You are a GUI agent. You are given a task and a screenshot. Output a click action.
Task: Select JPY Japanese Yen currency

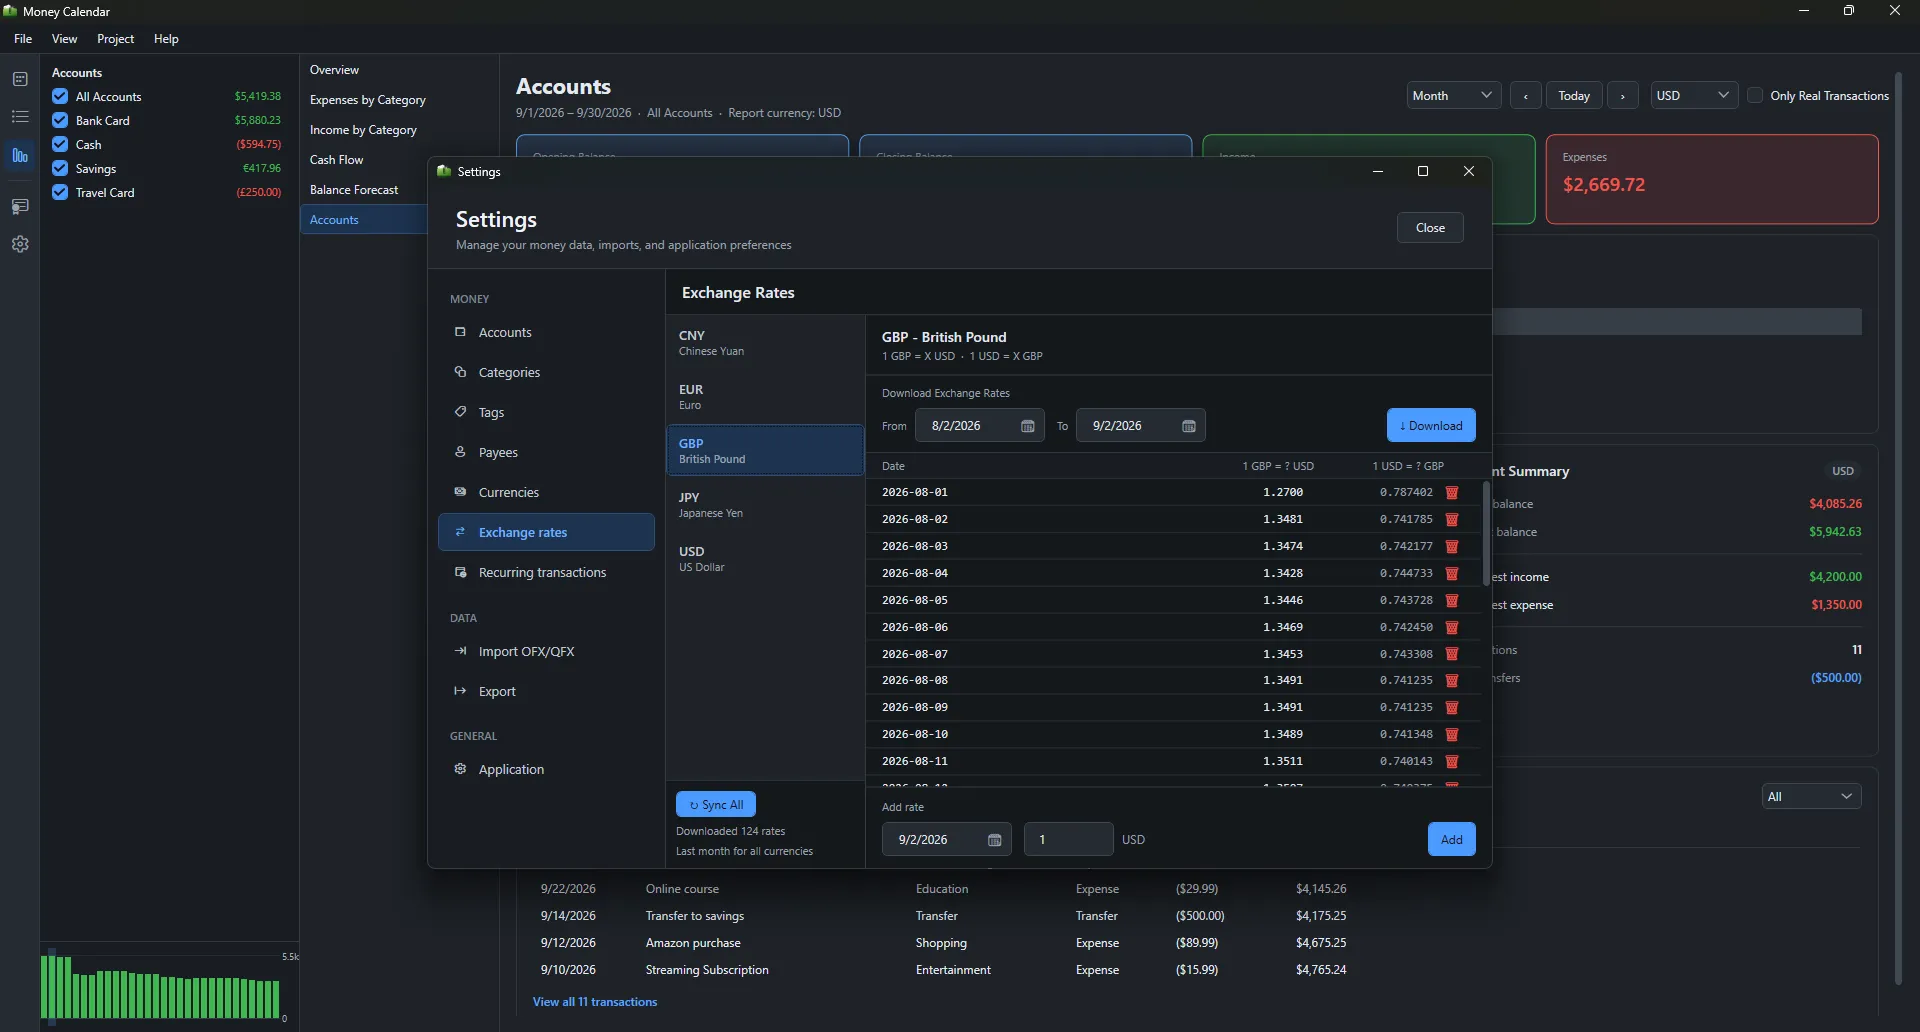765,505
